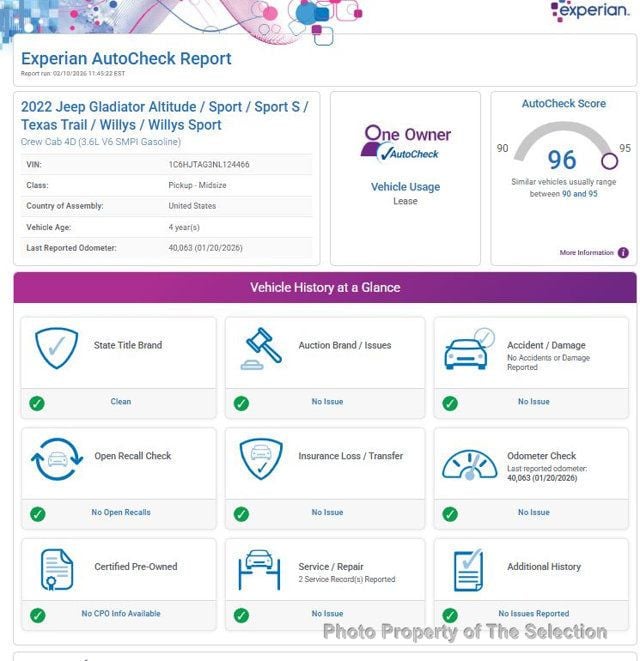Click green checkmark beside No CPO Info Available
Screen dimensions: 640x661
click(37, 615)
